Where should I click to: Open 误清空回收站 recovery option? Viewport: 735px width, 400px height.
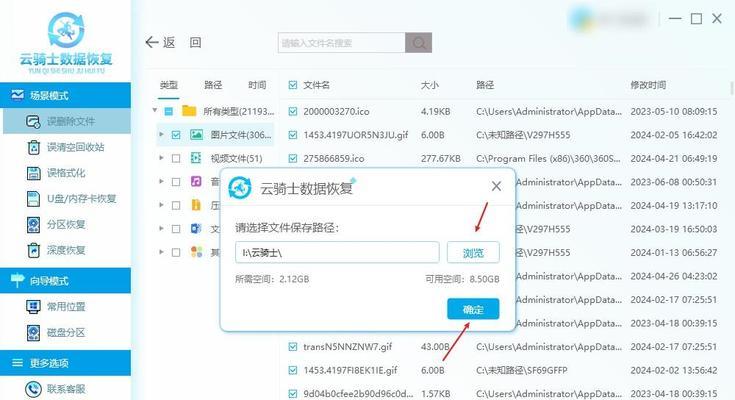67,147
